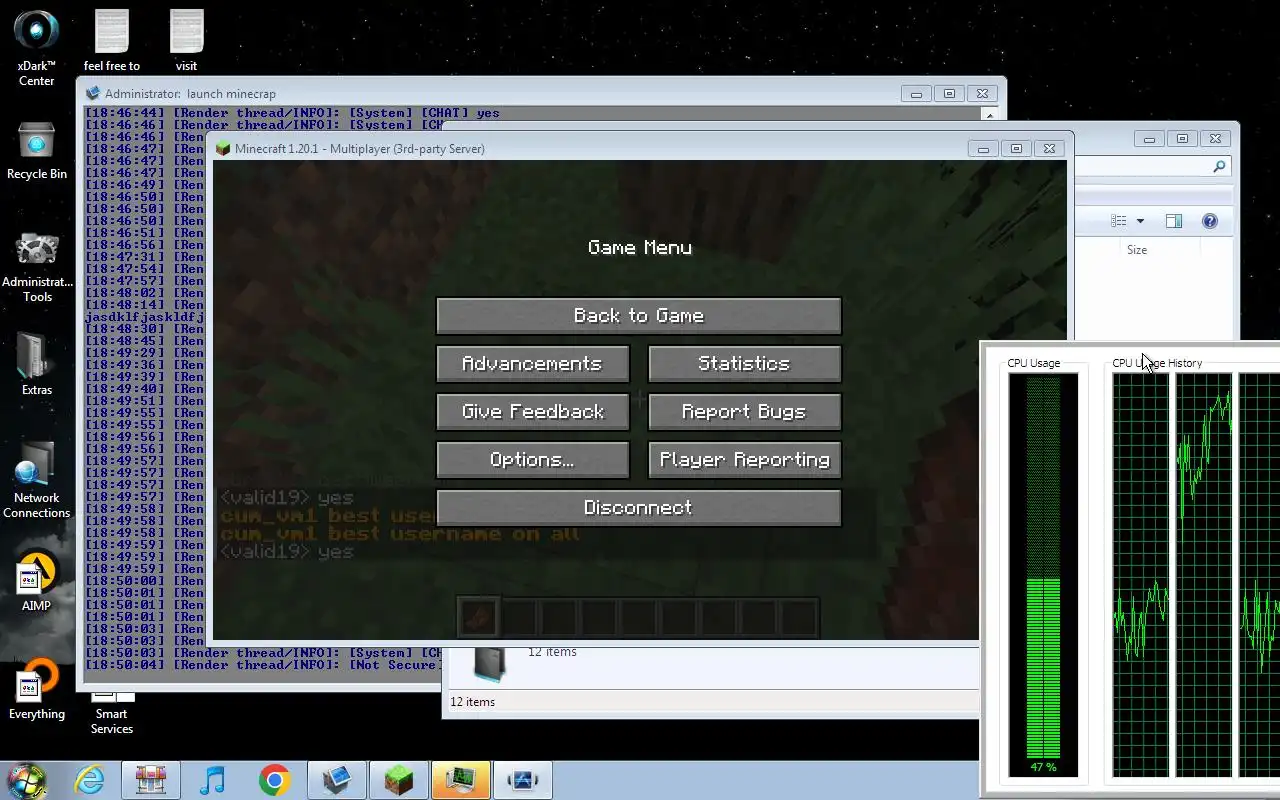Screen dimensions: 1280x800
Task: Click '12 items' in Explorer status bar
Action: 472,702
